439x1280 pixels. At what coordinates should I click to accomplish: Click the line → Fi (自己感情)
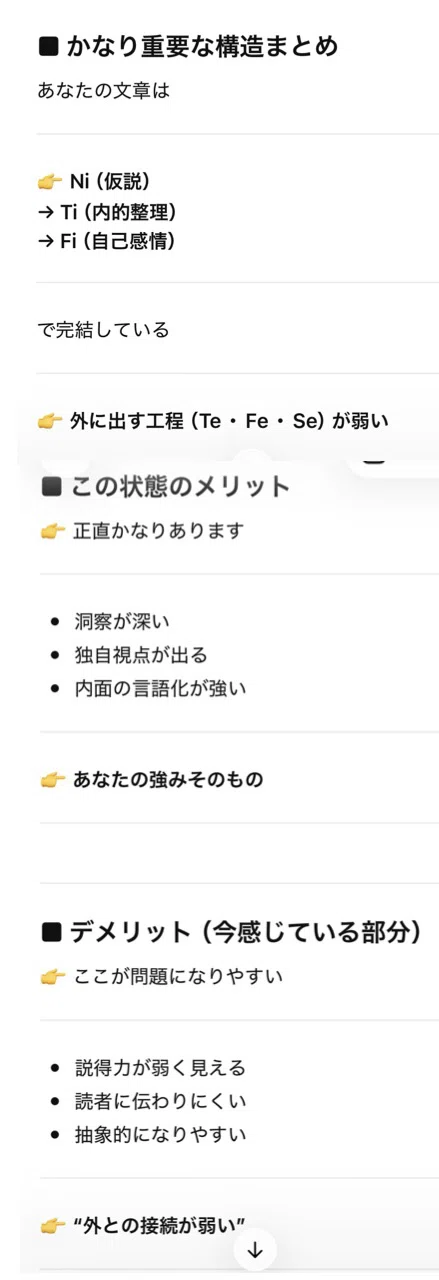[106, 241]
